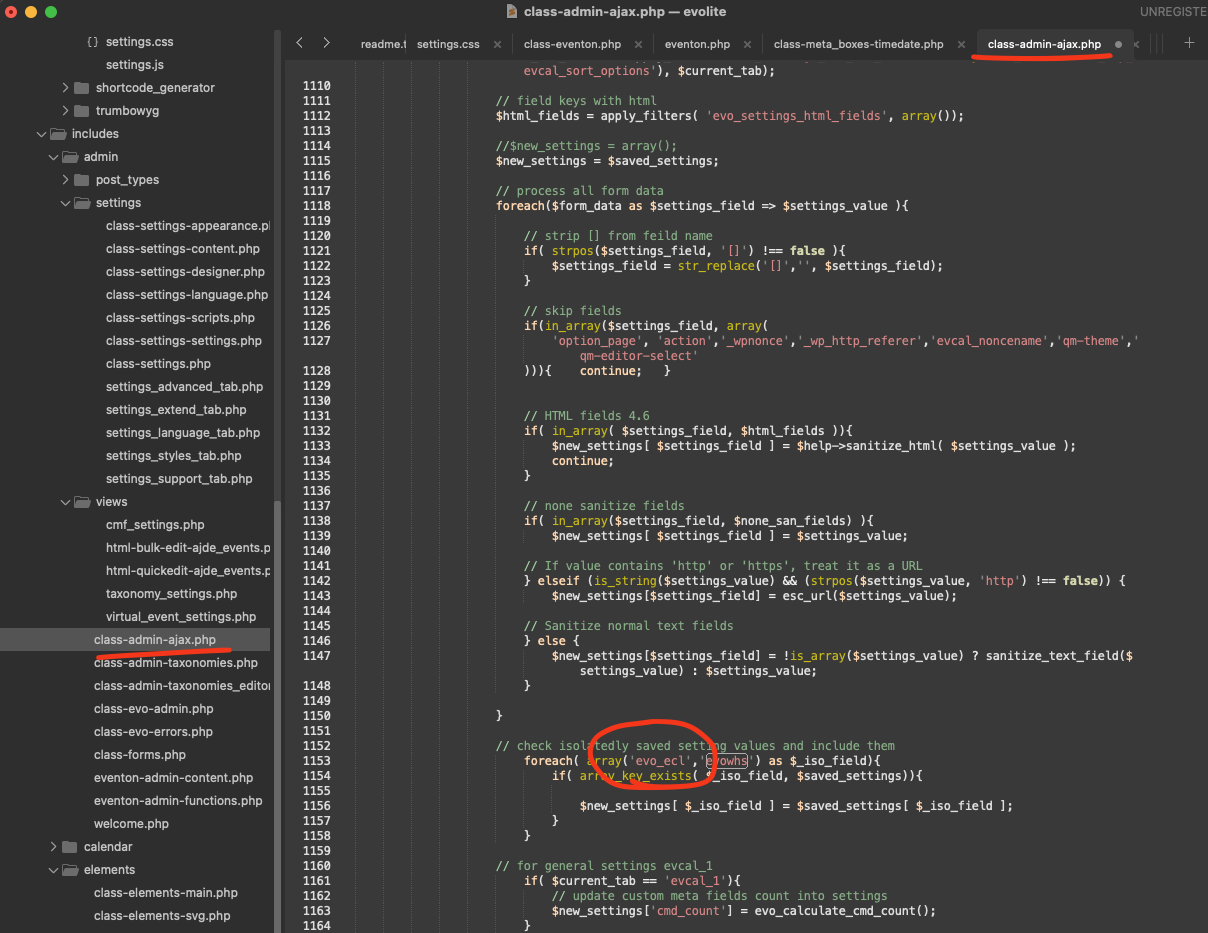
Task: Expand the trumbowyg folder
Action: pyautogui.click(x=66, y=111)
